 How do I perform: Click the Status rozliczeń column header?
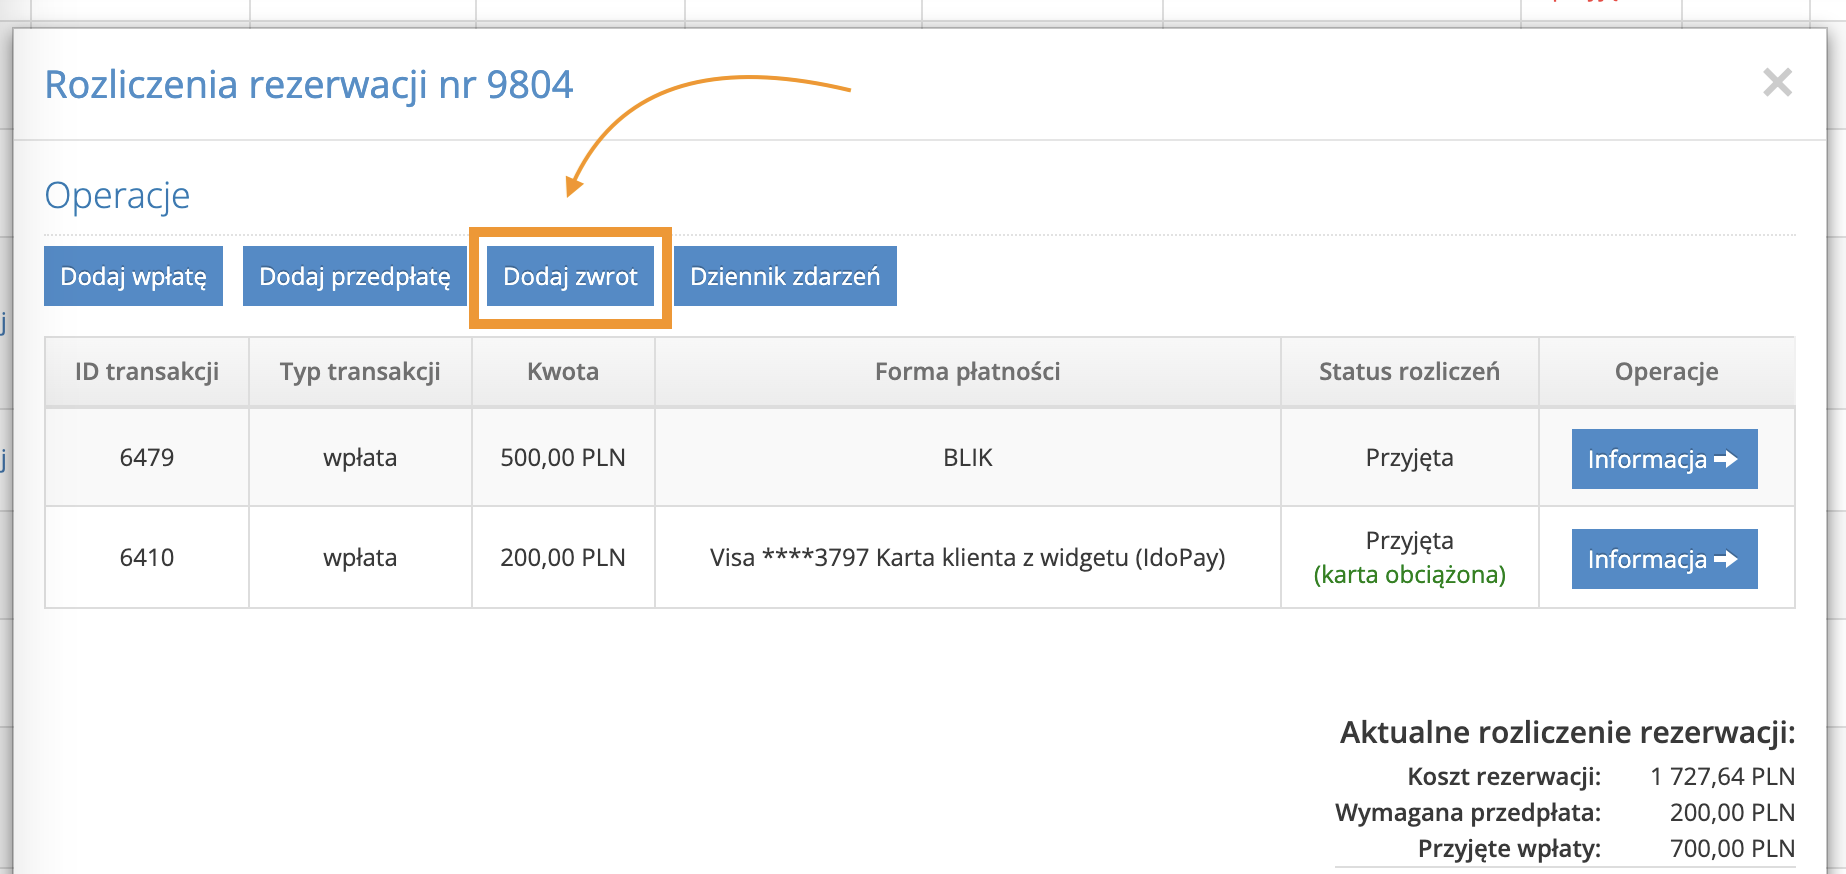tap(1409, 372)
